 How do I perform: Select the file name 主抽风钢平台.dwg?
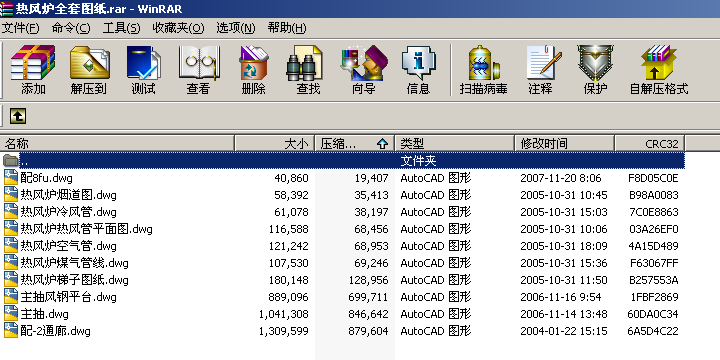coord(68,297)
